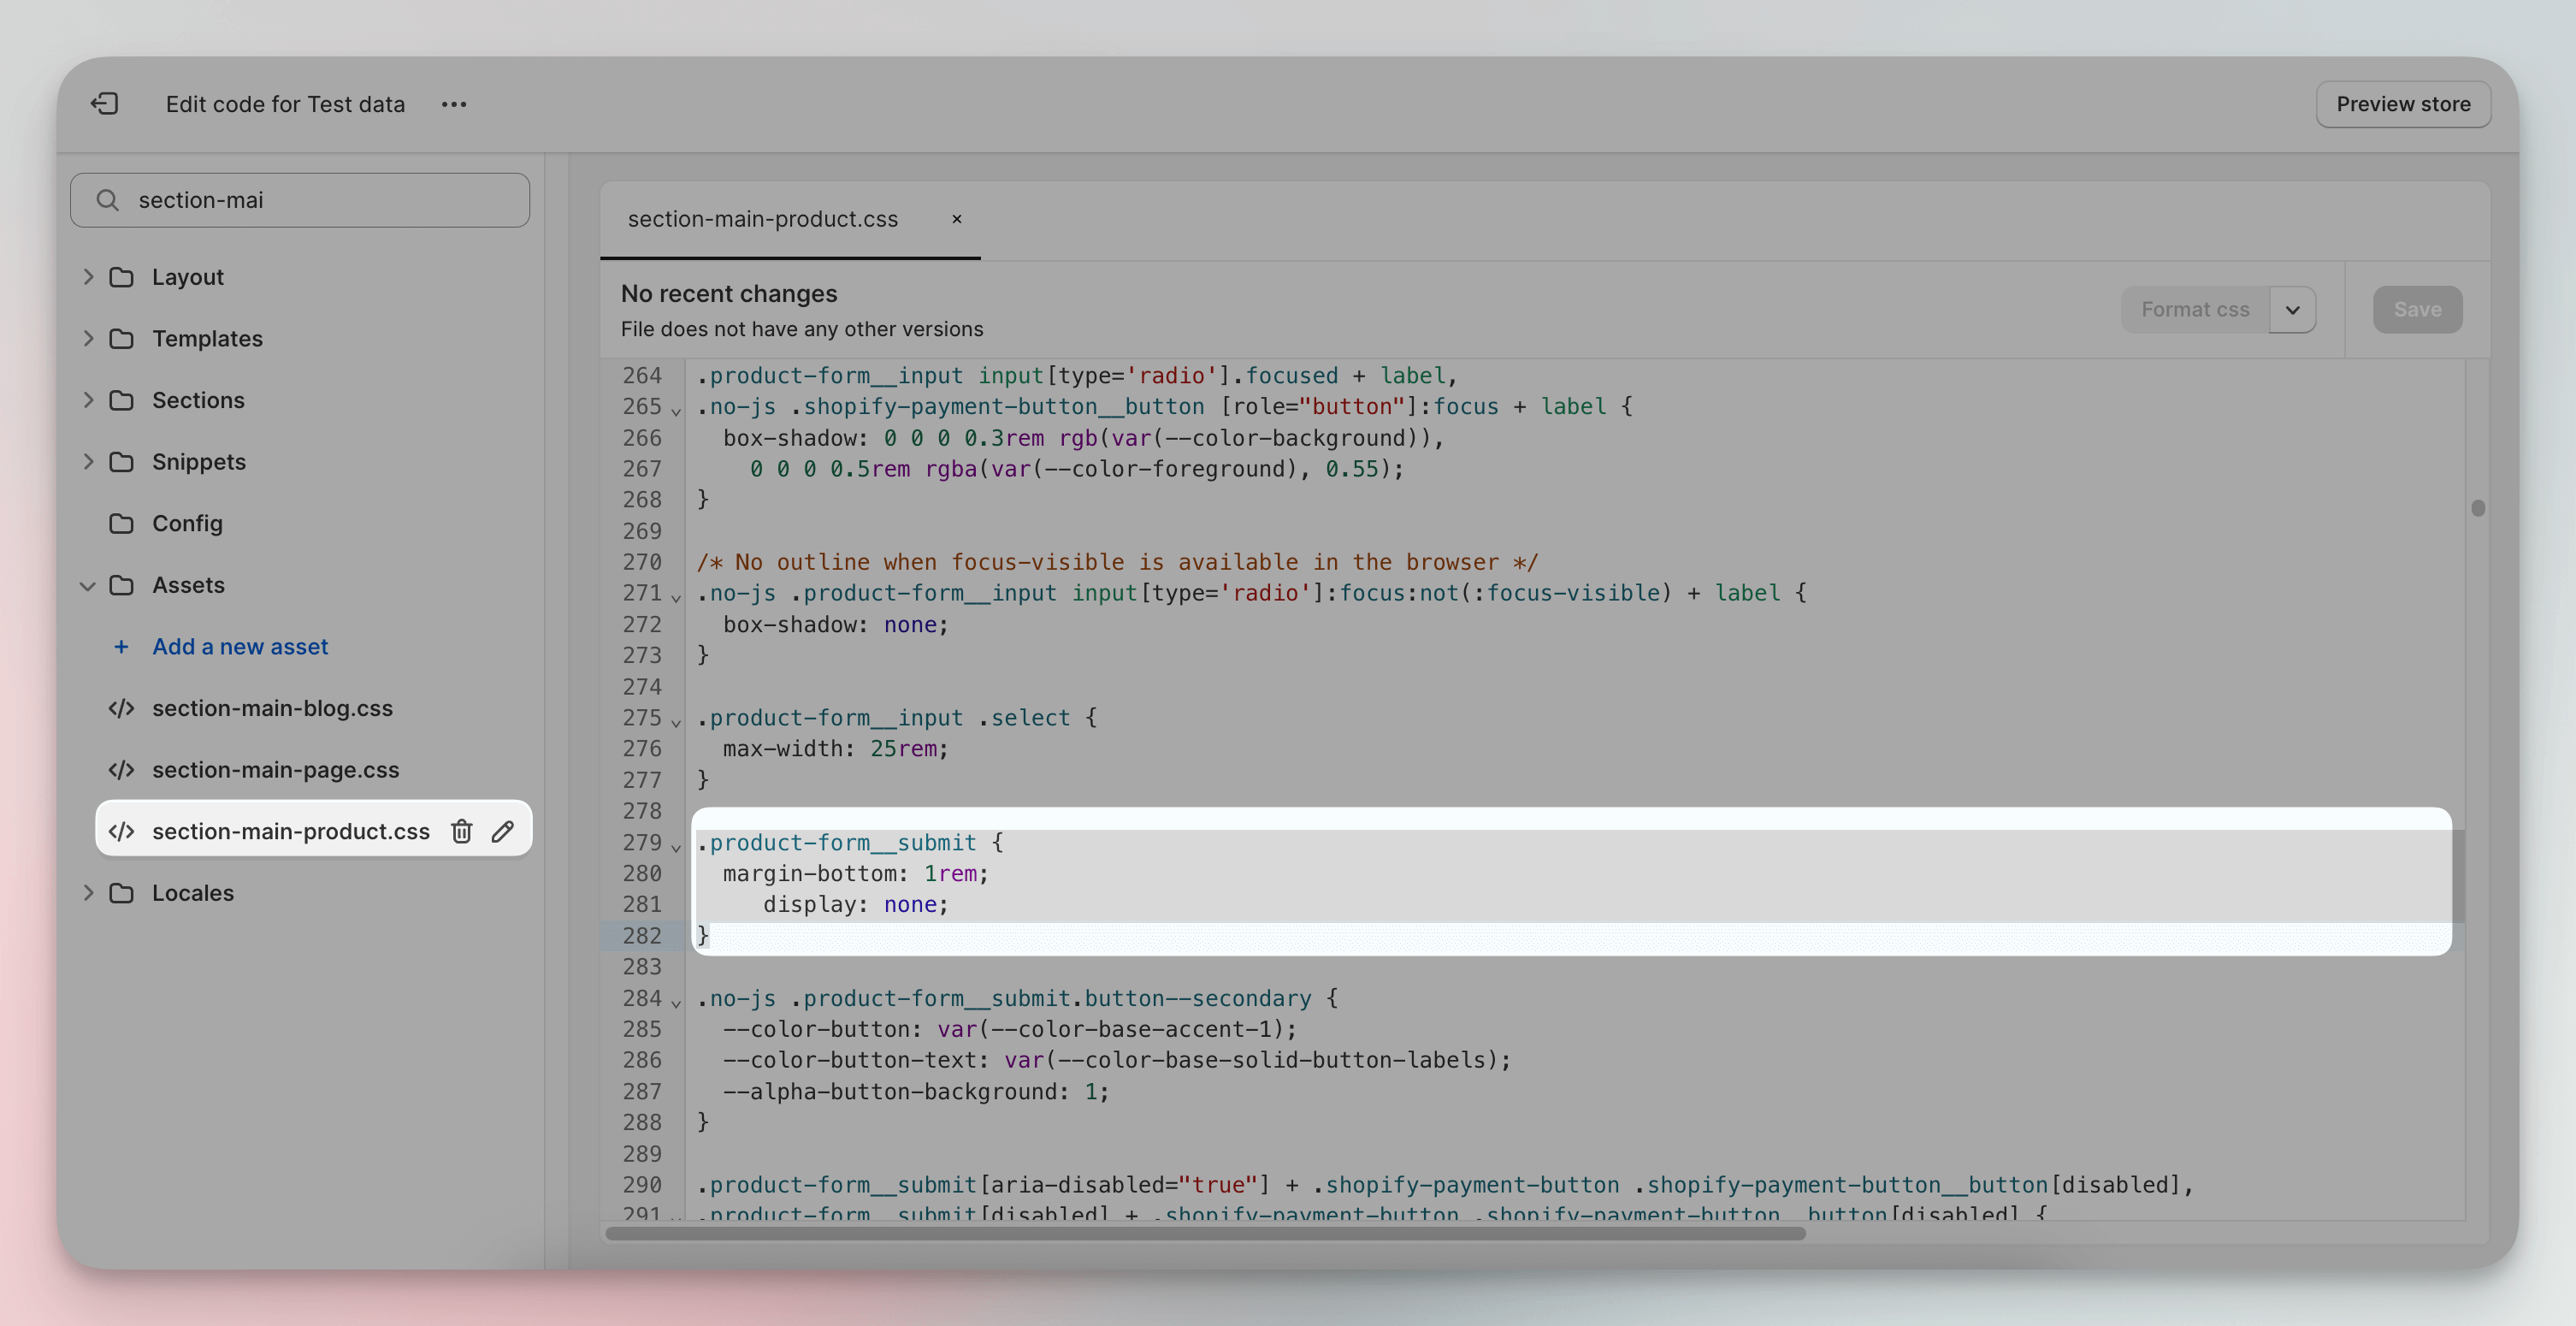Image resolution: width=2576 pixels, height=1326 pixels.
Task: Close the section-main-product.css tab
Action: 957,219
